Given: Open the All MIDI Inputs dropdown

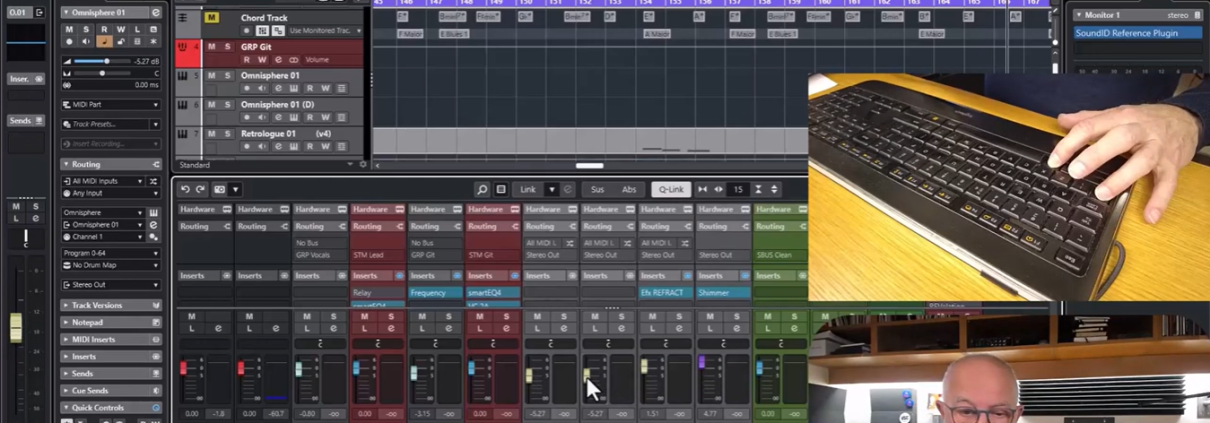Looking at the screenshot, I should [x=103, y=181].
